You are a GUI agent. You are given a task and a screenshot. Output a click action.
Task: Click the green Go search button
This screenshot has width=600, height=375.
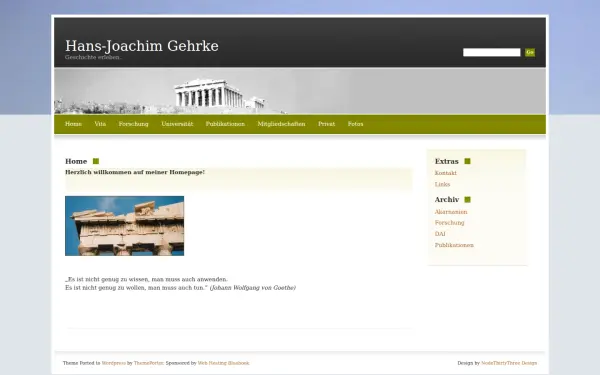(530, 52)
